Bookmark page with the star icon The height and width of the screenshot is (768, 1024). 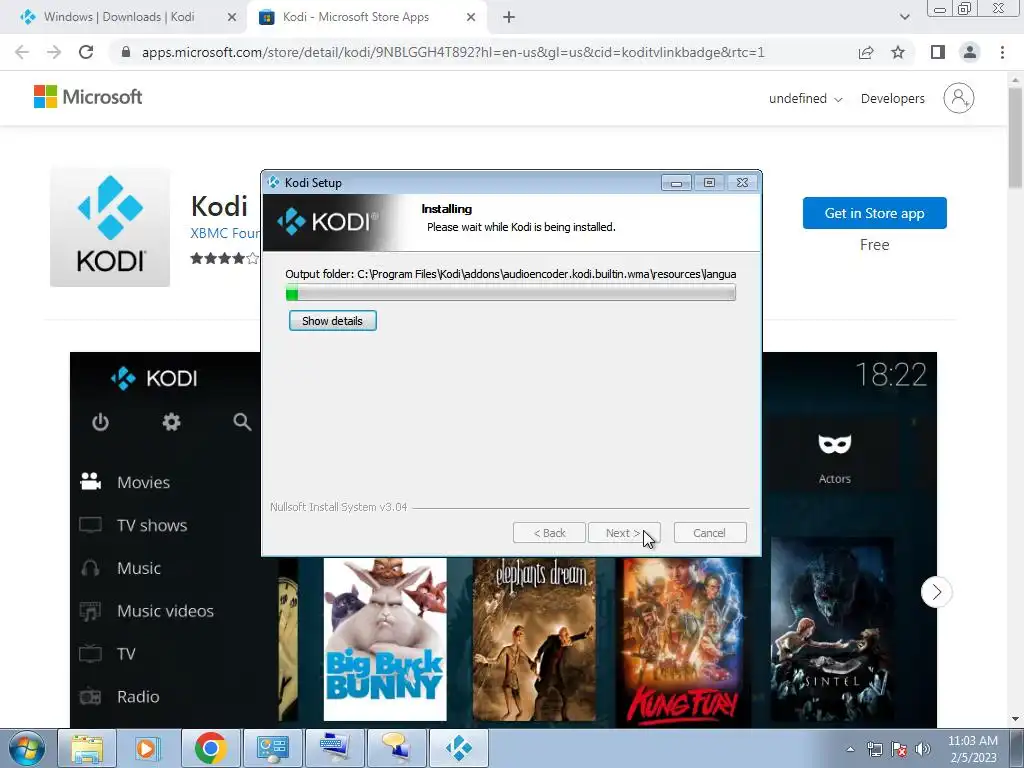[x=898, y=52]
